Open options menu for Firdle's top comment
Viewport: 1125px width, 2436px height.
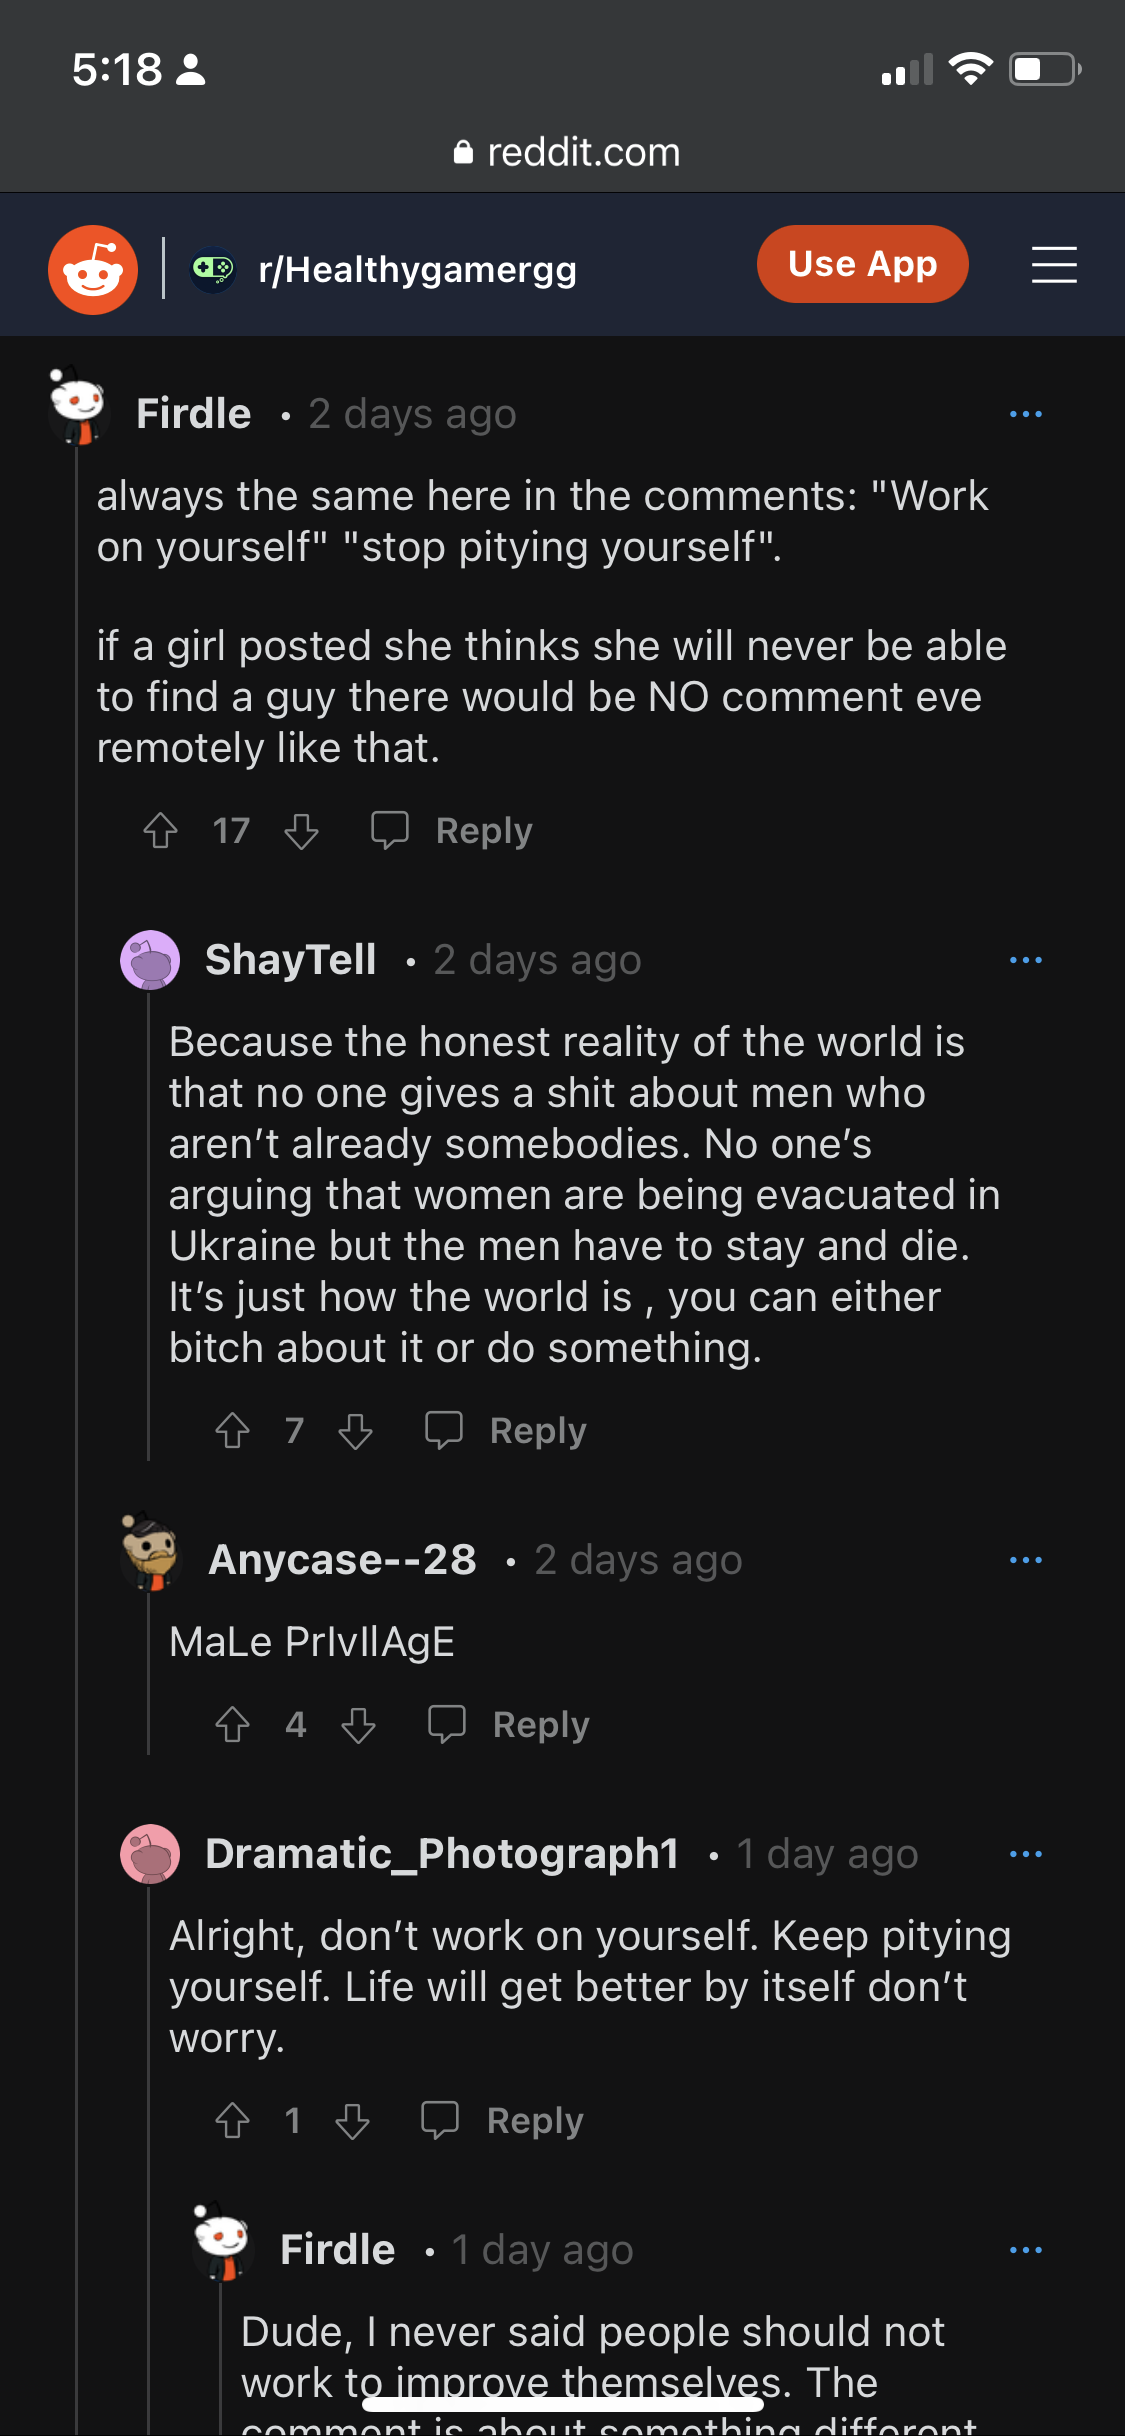1025,414
